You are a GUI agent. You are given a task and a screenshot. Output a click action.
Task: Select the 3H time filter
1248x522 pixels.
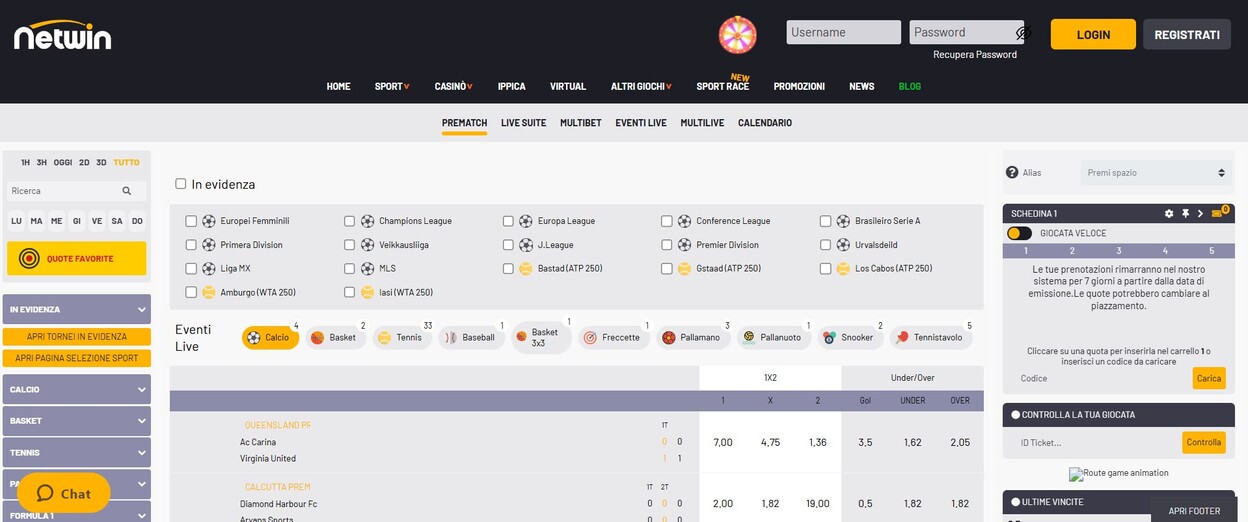(x=42, y=162)
